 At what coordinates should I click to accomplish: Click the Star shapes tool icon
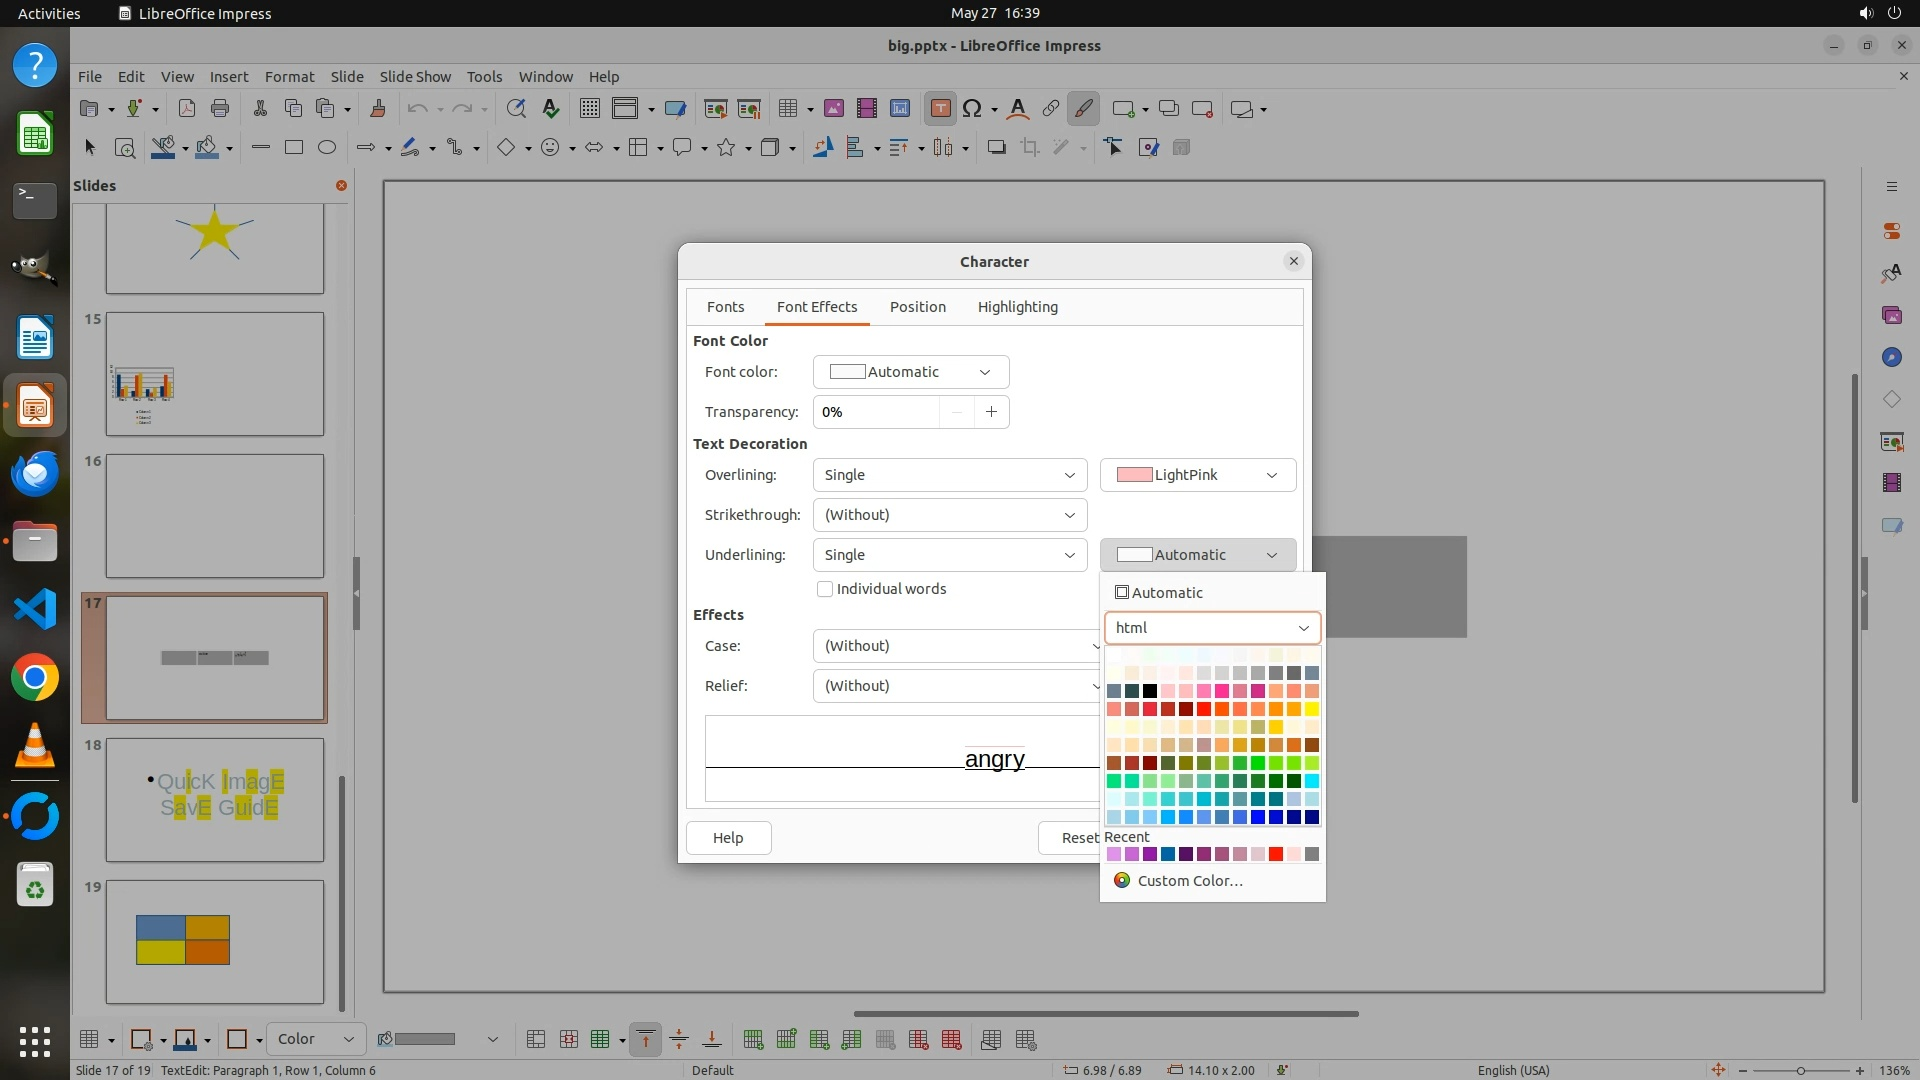[x=726, y=148]
